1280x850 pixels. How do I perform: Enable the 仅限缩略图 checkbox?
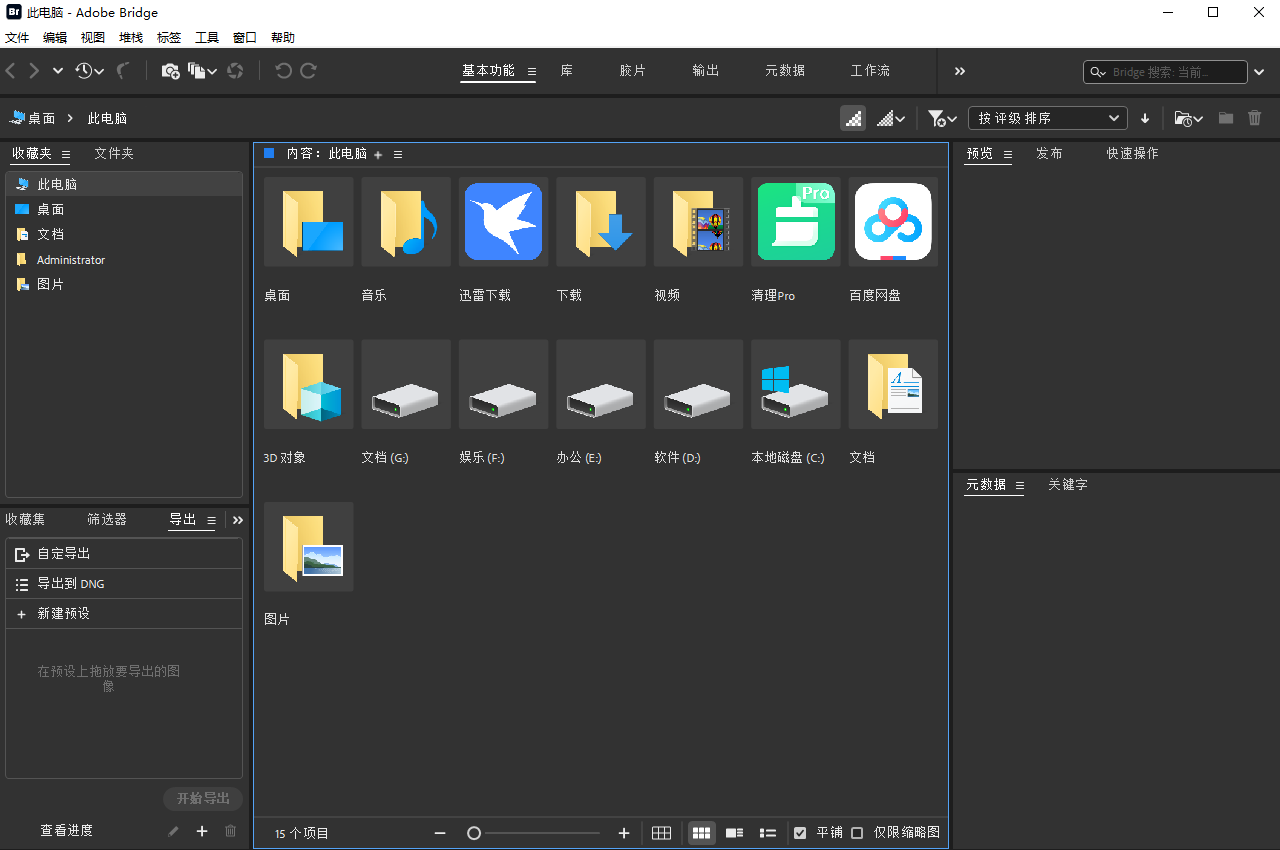click(857, 832)
